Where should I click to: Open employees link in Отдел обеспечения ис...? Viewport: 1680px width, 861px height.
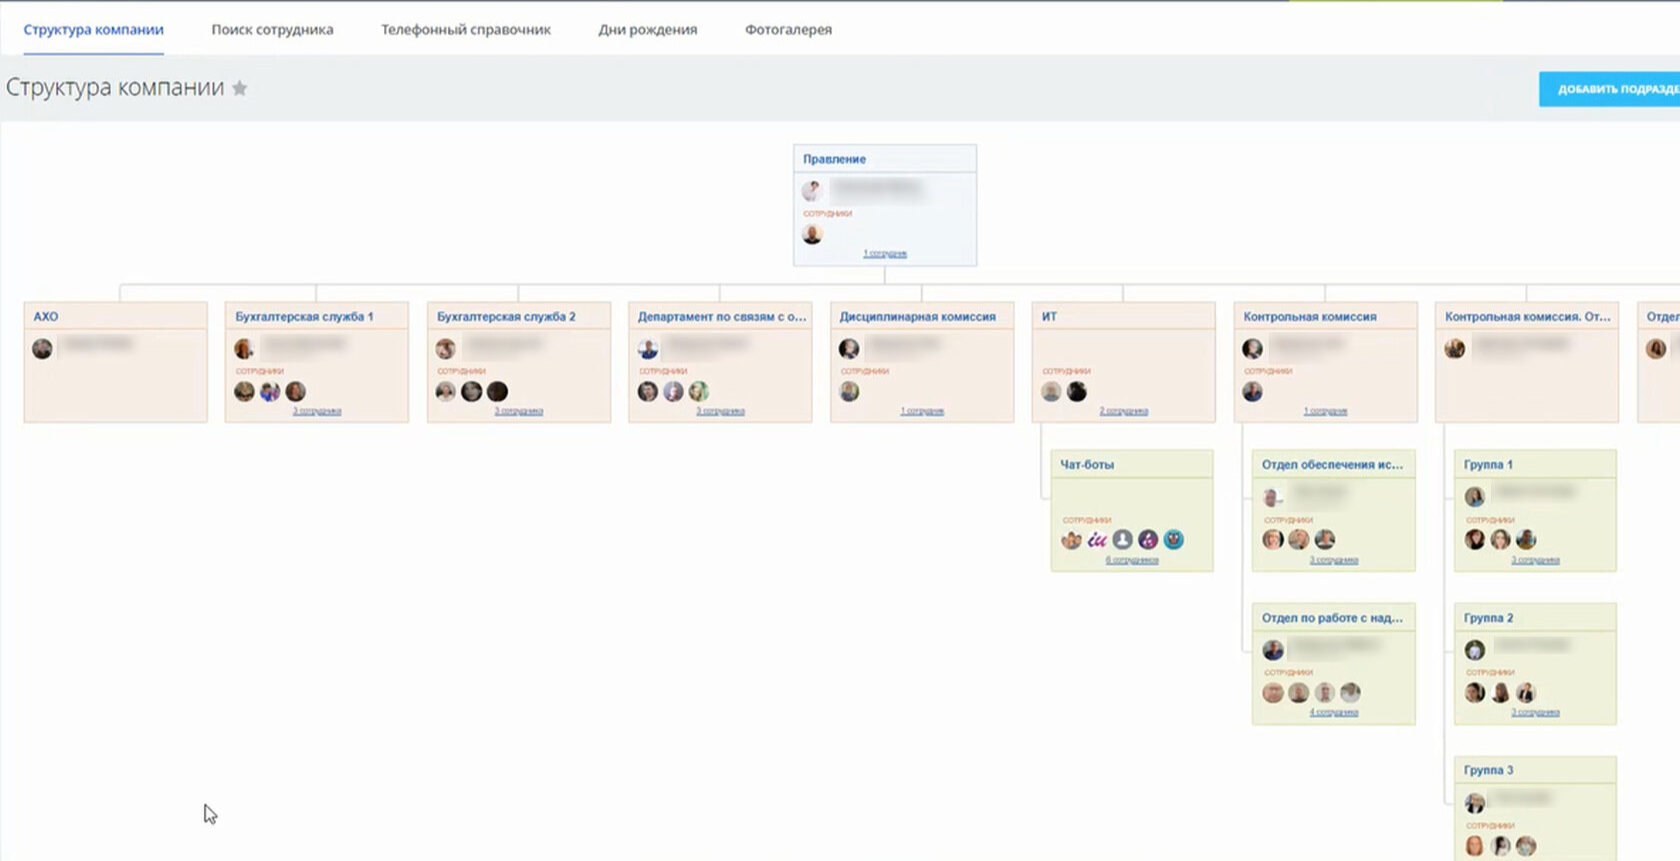1334,560
